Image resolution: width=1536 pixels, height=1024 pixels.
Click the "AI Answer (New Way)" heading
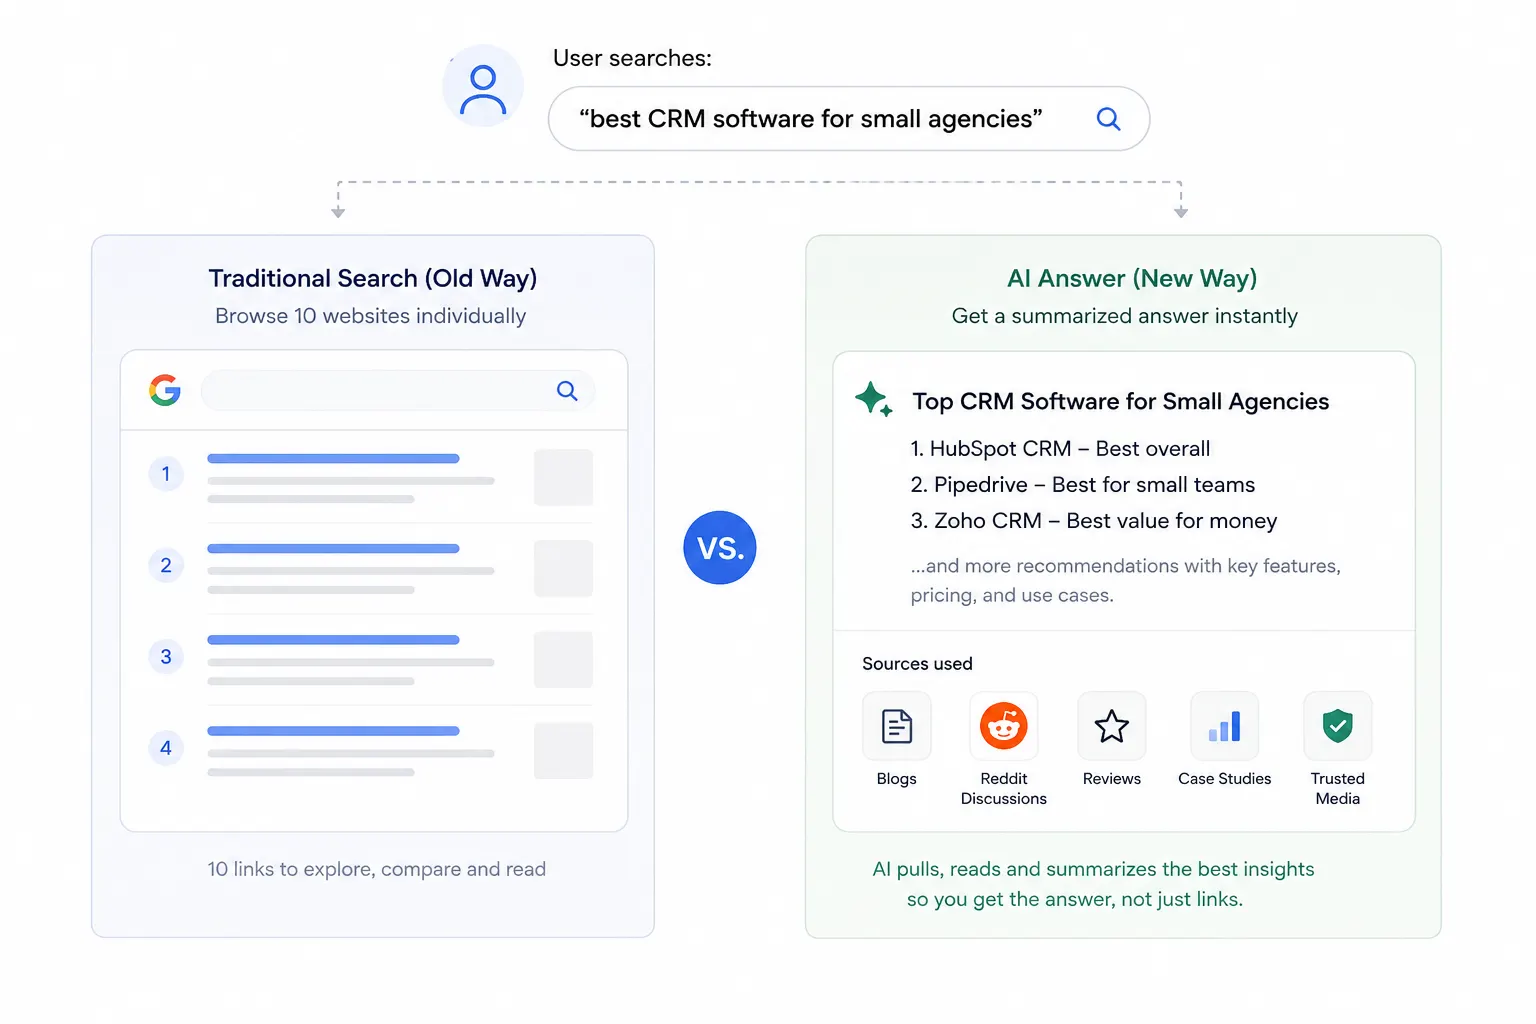tap(1132, 278)
